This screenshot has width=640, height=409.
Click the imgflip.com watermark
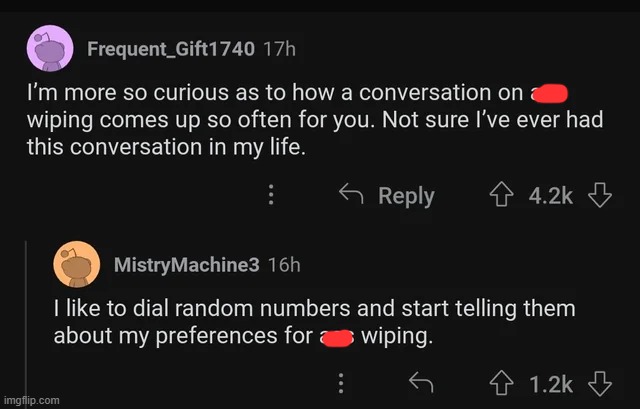31,400
